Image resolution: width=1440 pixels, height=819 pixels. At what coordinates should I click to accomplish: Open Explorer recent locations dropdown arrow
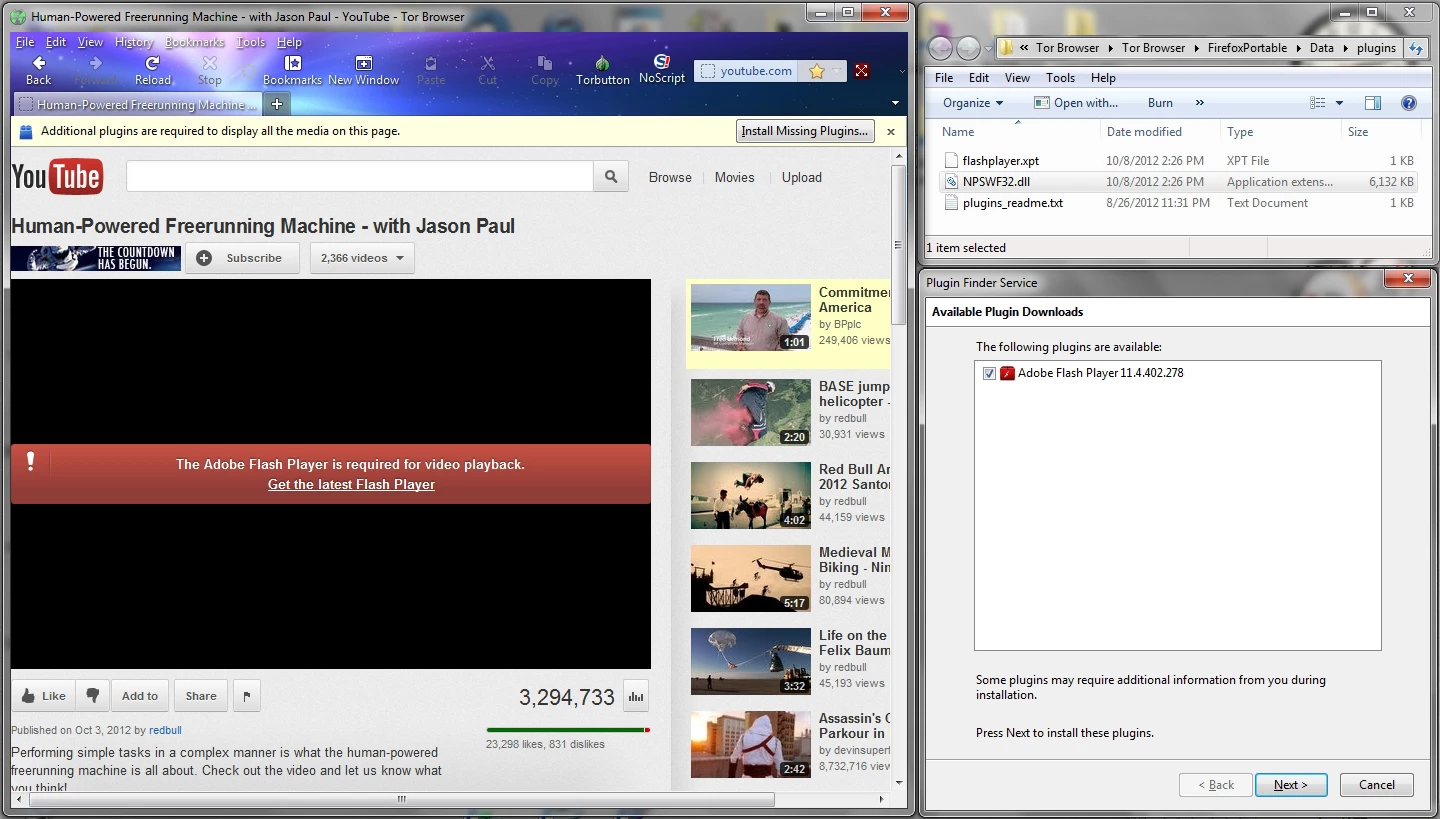(988, 48)
